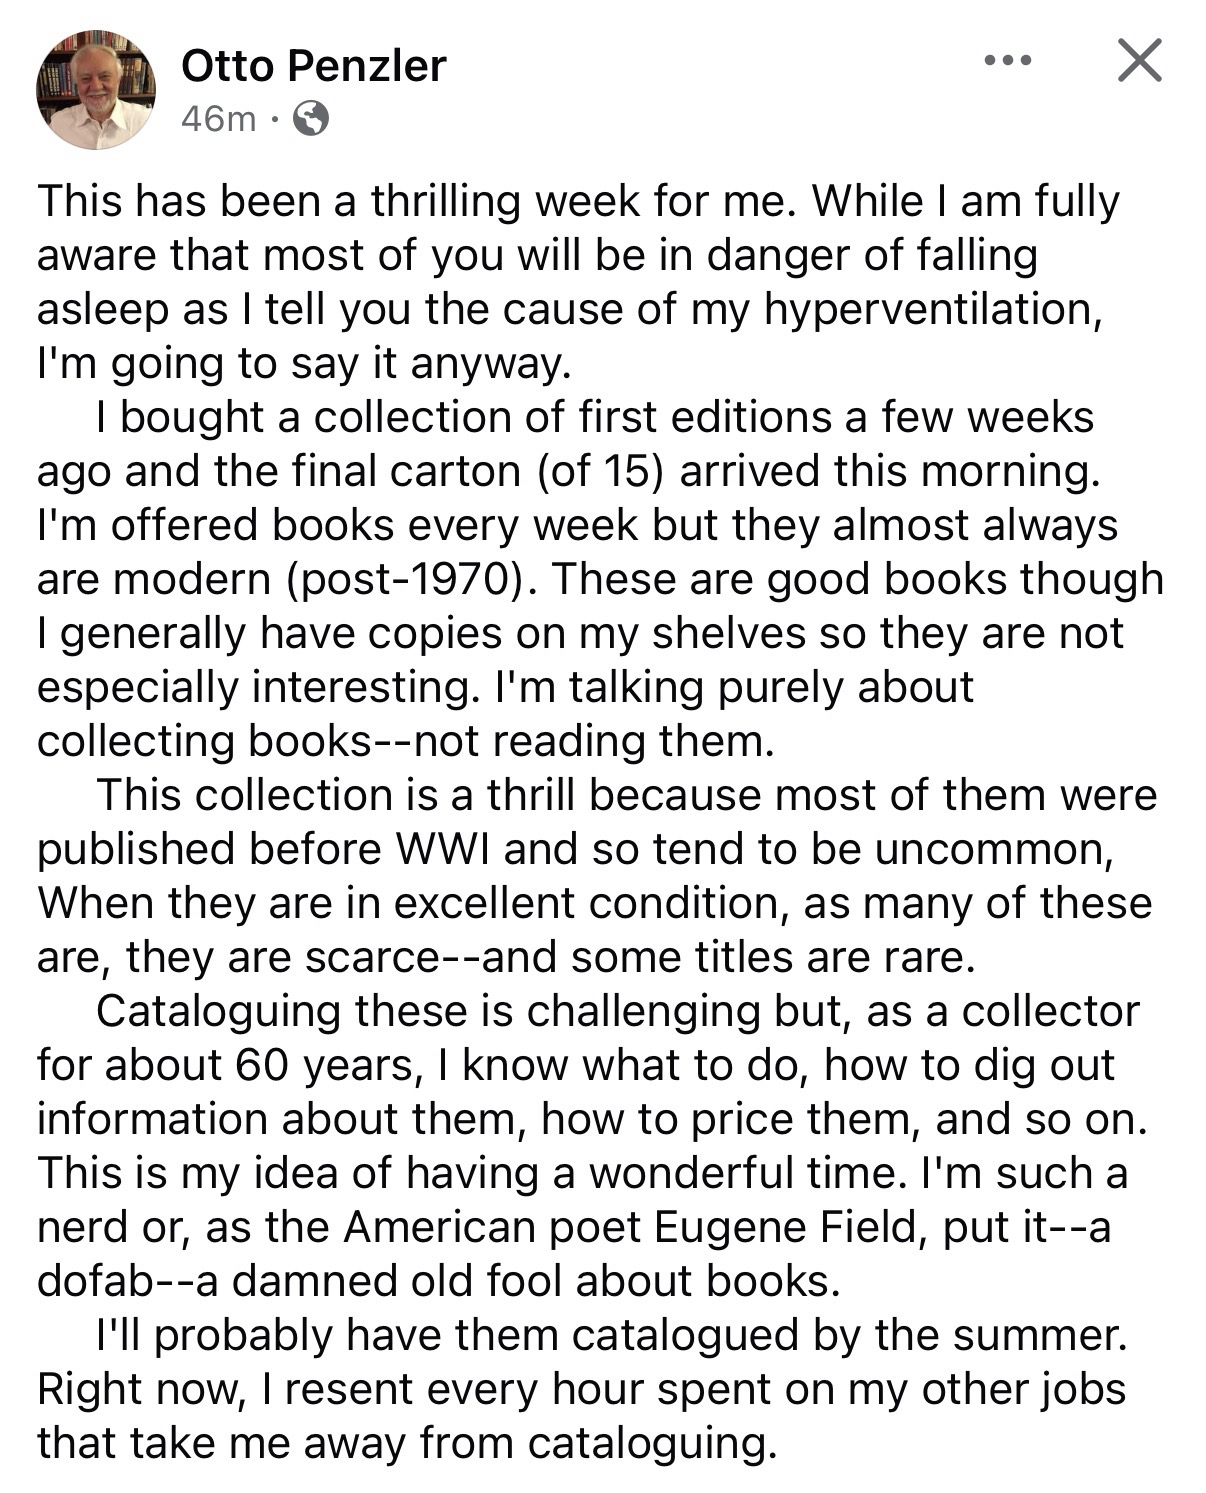Click the phrase 'collecting books--not reading them.'
The image size is (1206, 1493).
pos(406,741)
